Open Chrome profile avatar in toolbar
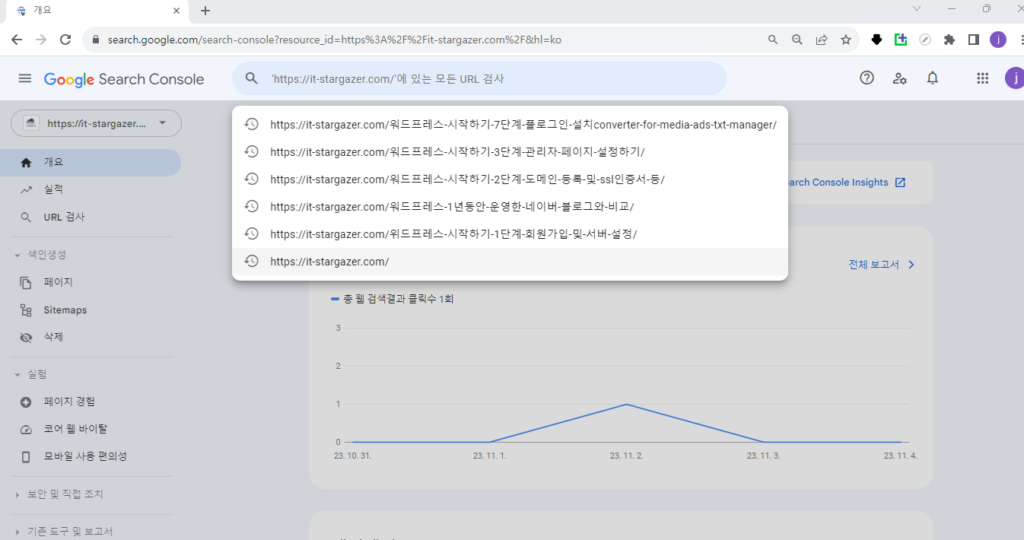The height and width of the screenshot is (540, 1024). click(998, 40)
